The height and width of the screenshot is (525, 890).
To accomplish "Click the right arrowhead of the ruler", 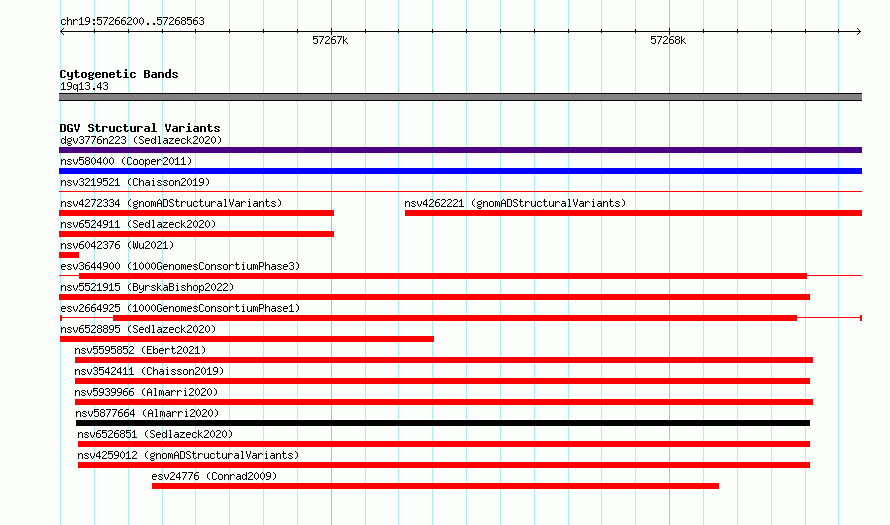I will pyautogui.click(x=859, y=32).
